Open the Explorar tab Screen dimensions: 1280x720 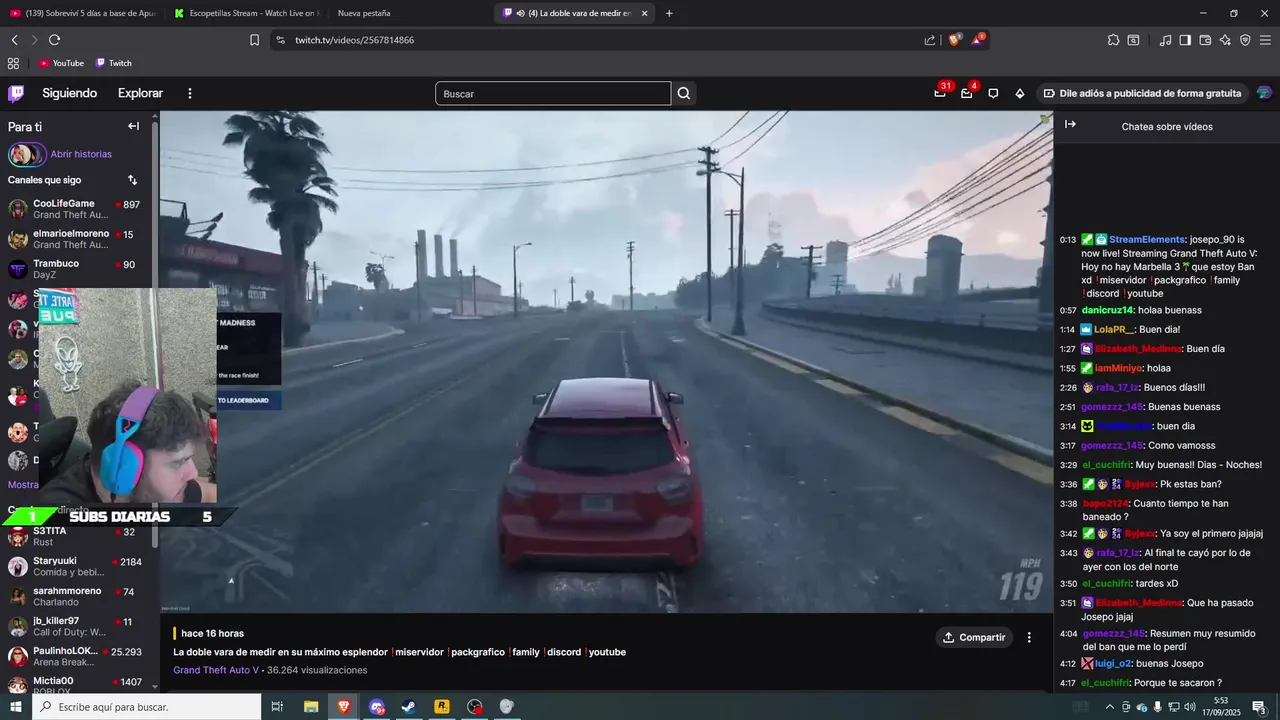pos(140,93)
